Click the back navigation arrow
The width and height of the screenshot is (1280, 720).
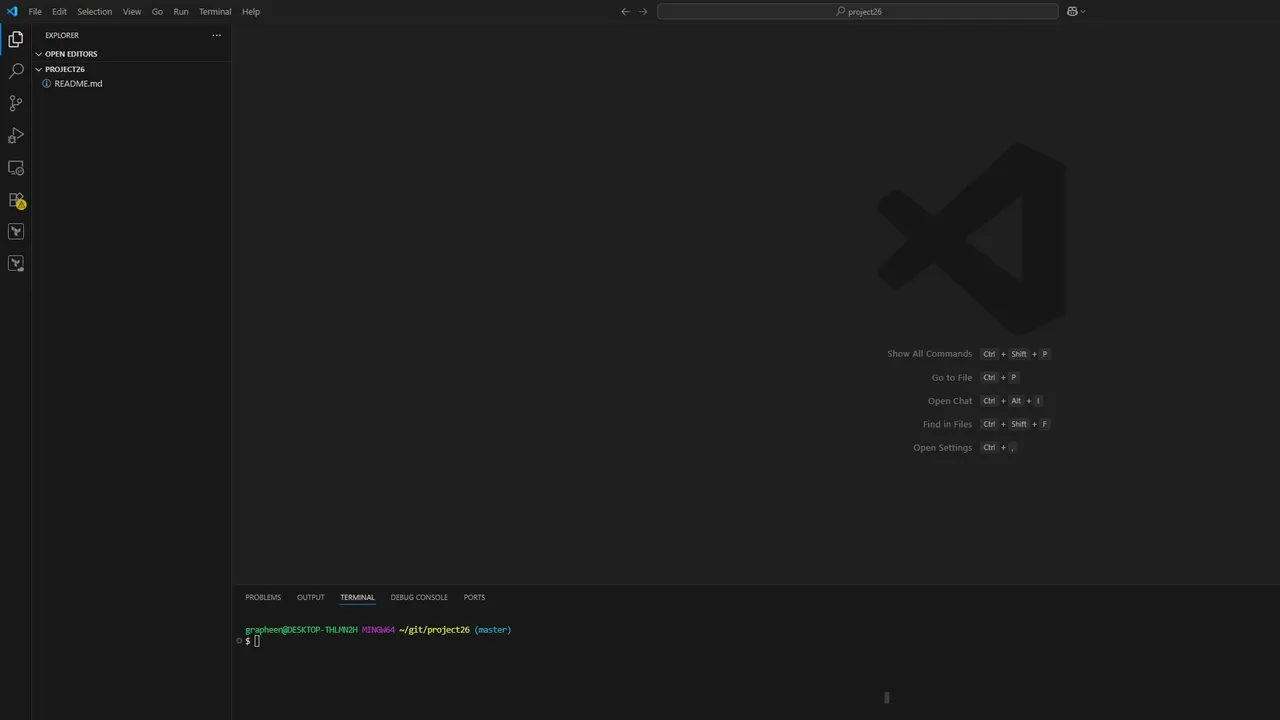(x=625, y=12)
